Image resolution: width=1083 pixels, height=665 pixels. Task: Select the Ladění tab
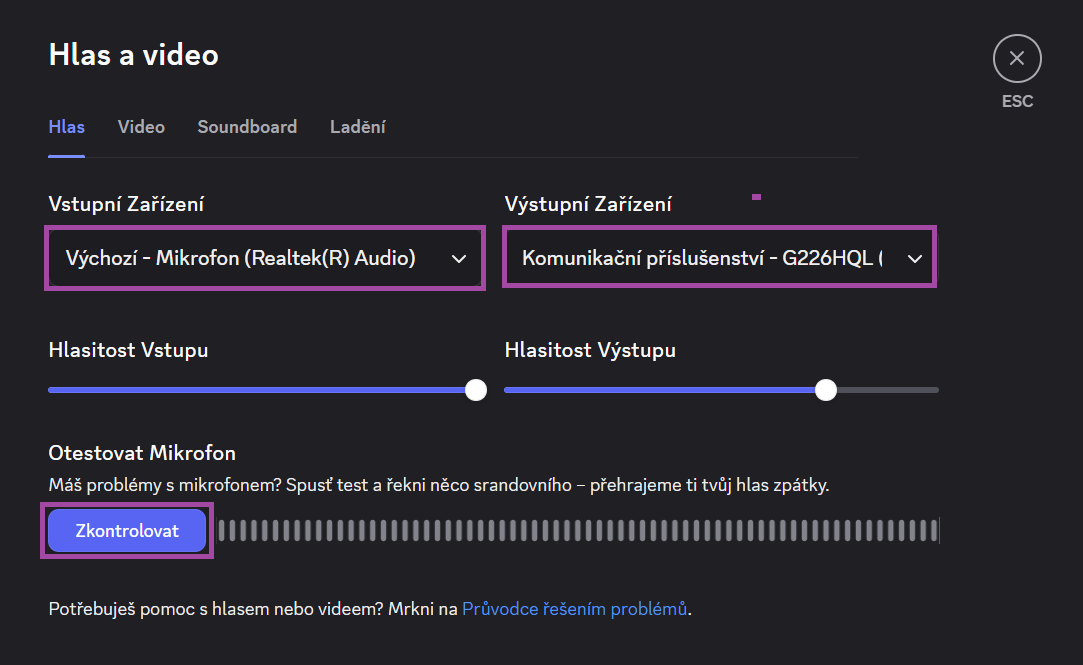point(358,127)
